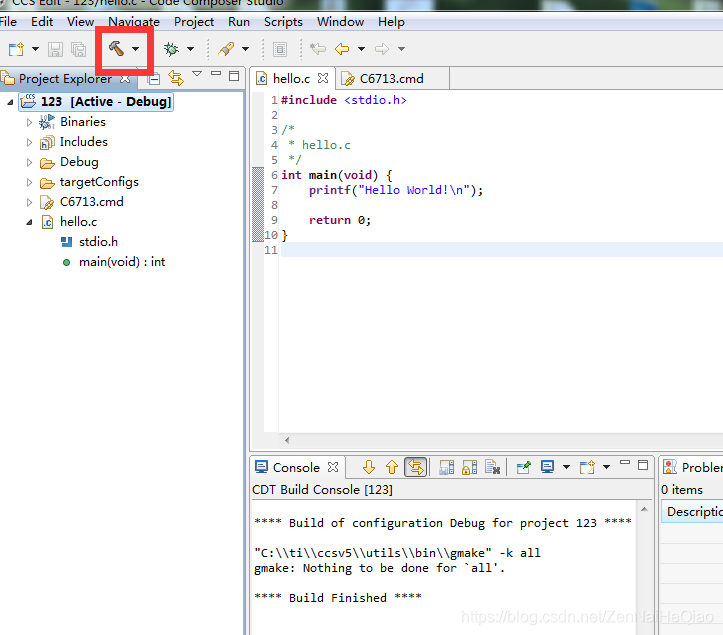Viewport: 723px width, 635px height.
Task: Click the Save toolbar icon
Action: 55,49
